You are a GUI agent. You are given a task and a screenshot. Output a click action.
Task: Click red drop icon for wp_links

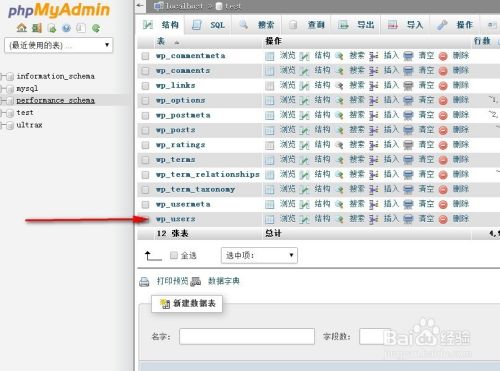tap(443, 86)
